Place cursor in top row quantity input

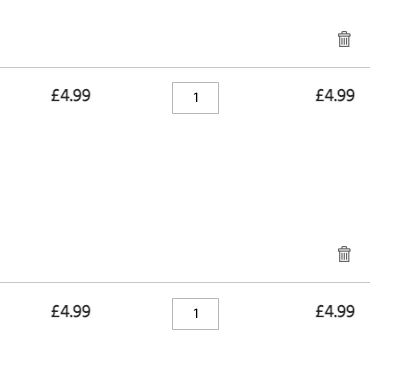(x=195, y=98)
